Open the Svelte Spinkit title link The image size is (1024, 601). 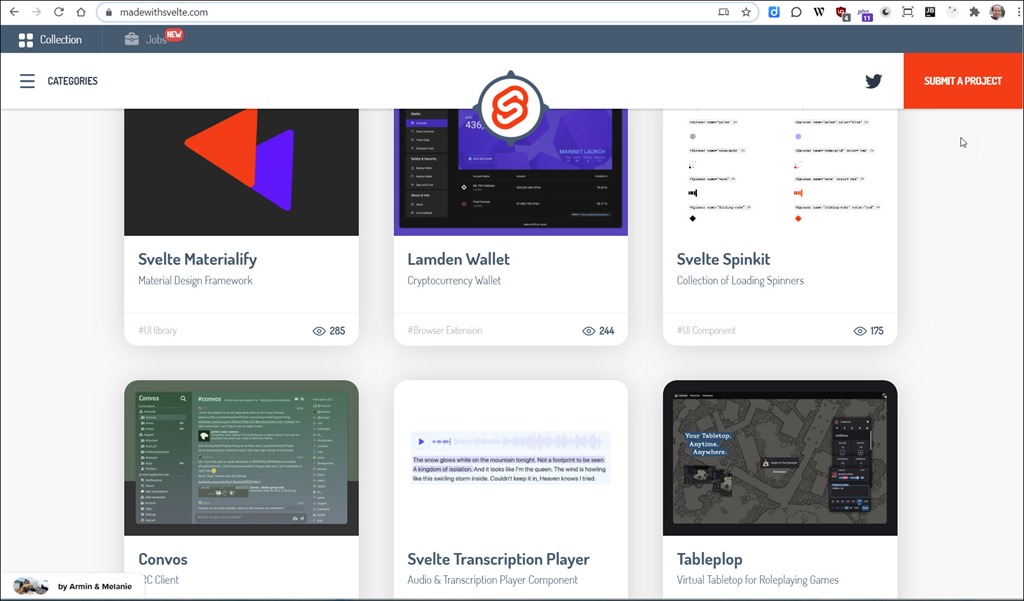point(724,259)
